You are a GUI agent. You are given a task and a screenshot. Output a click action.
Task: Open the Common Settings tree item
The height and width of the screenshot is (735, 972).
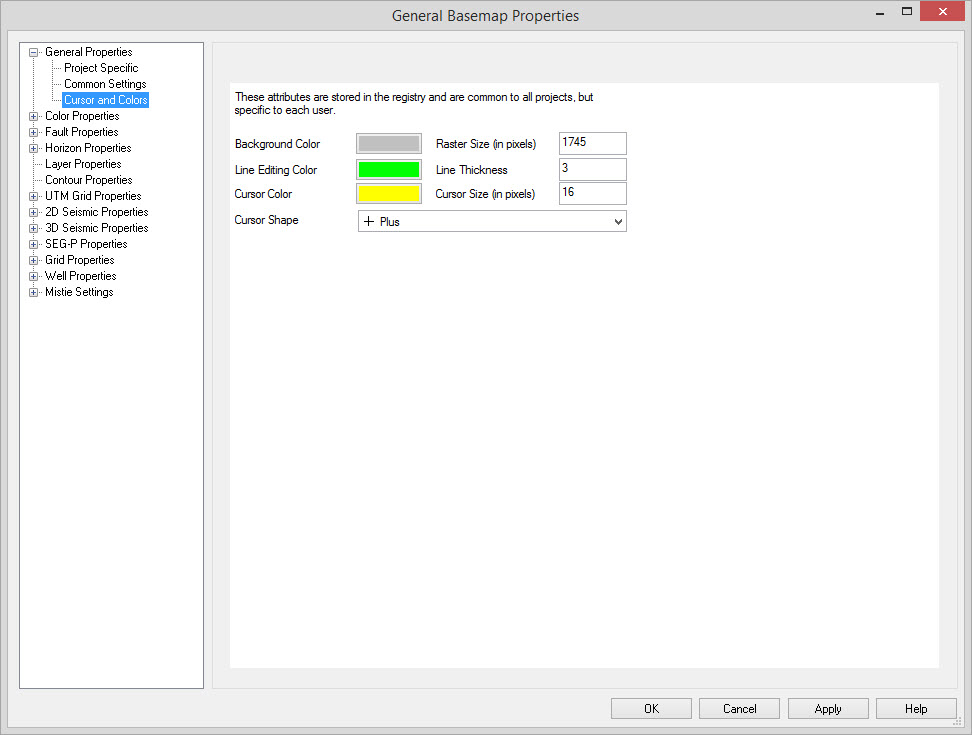[x=105, y=84]
